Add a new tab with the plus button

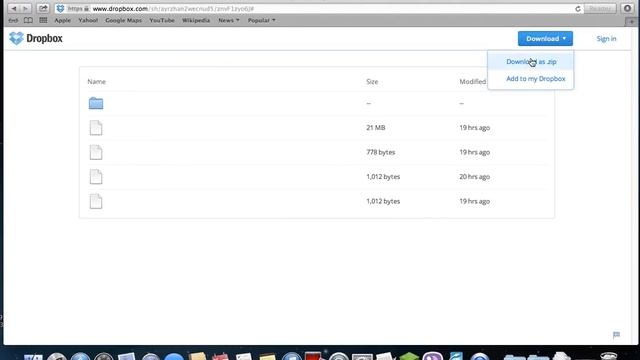[x=632, y=22]
